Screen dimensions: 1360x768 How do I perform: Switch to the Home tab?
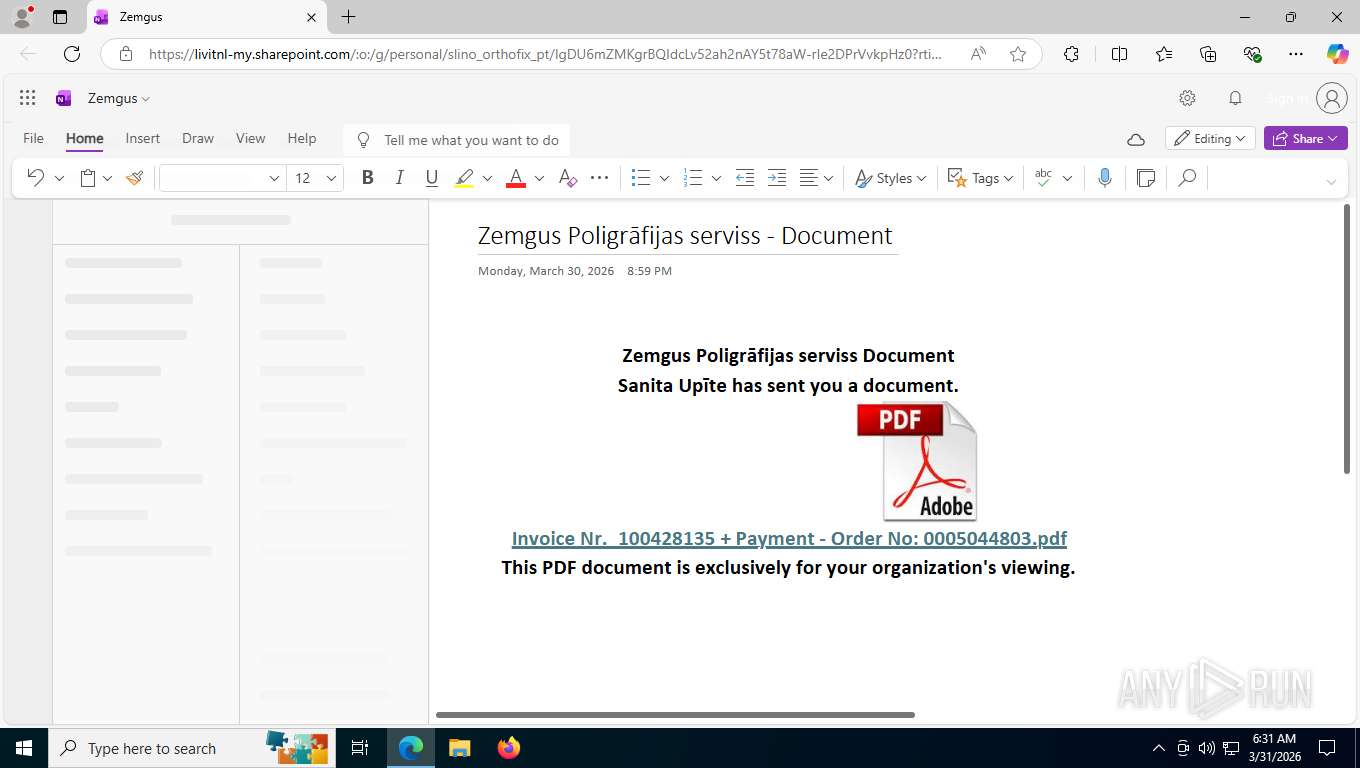click(x=85, y=138)
